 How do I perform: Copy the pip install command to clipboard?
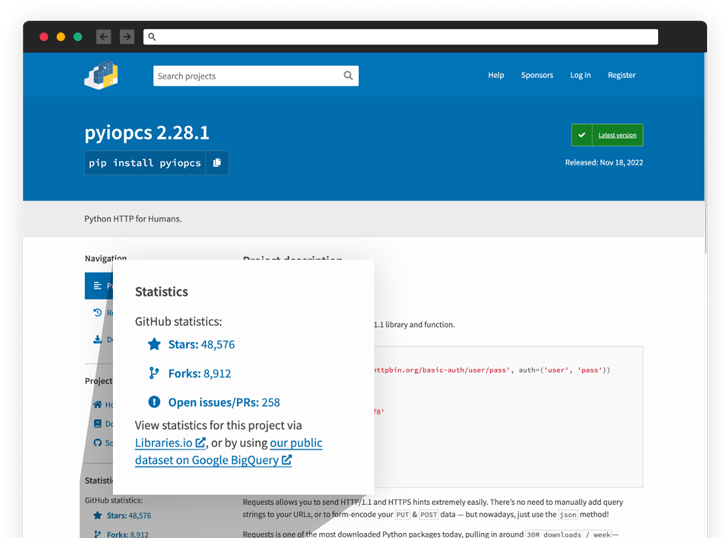[x=217, y=163]
